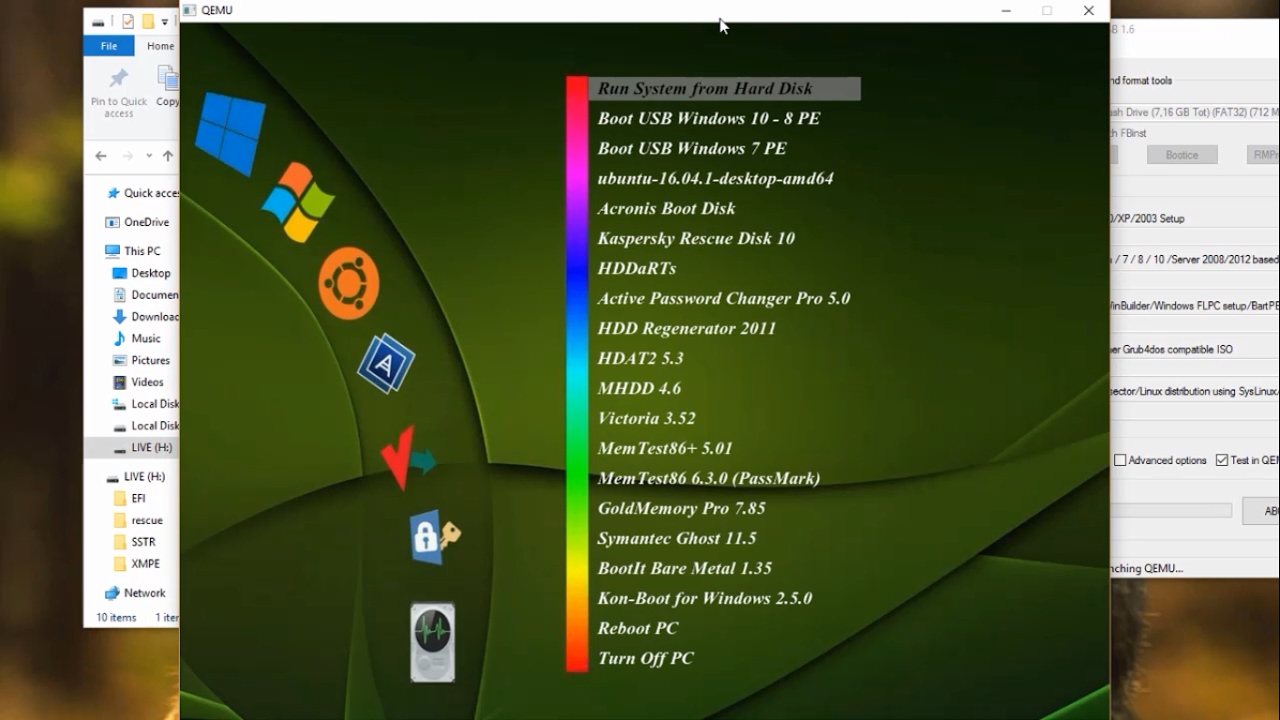
Task: Select MemTest86 6.3.0 (PassMark) entry
Action: (x=709, y=478)
